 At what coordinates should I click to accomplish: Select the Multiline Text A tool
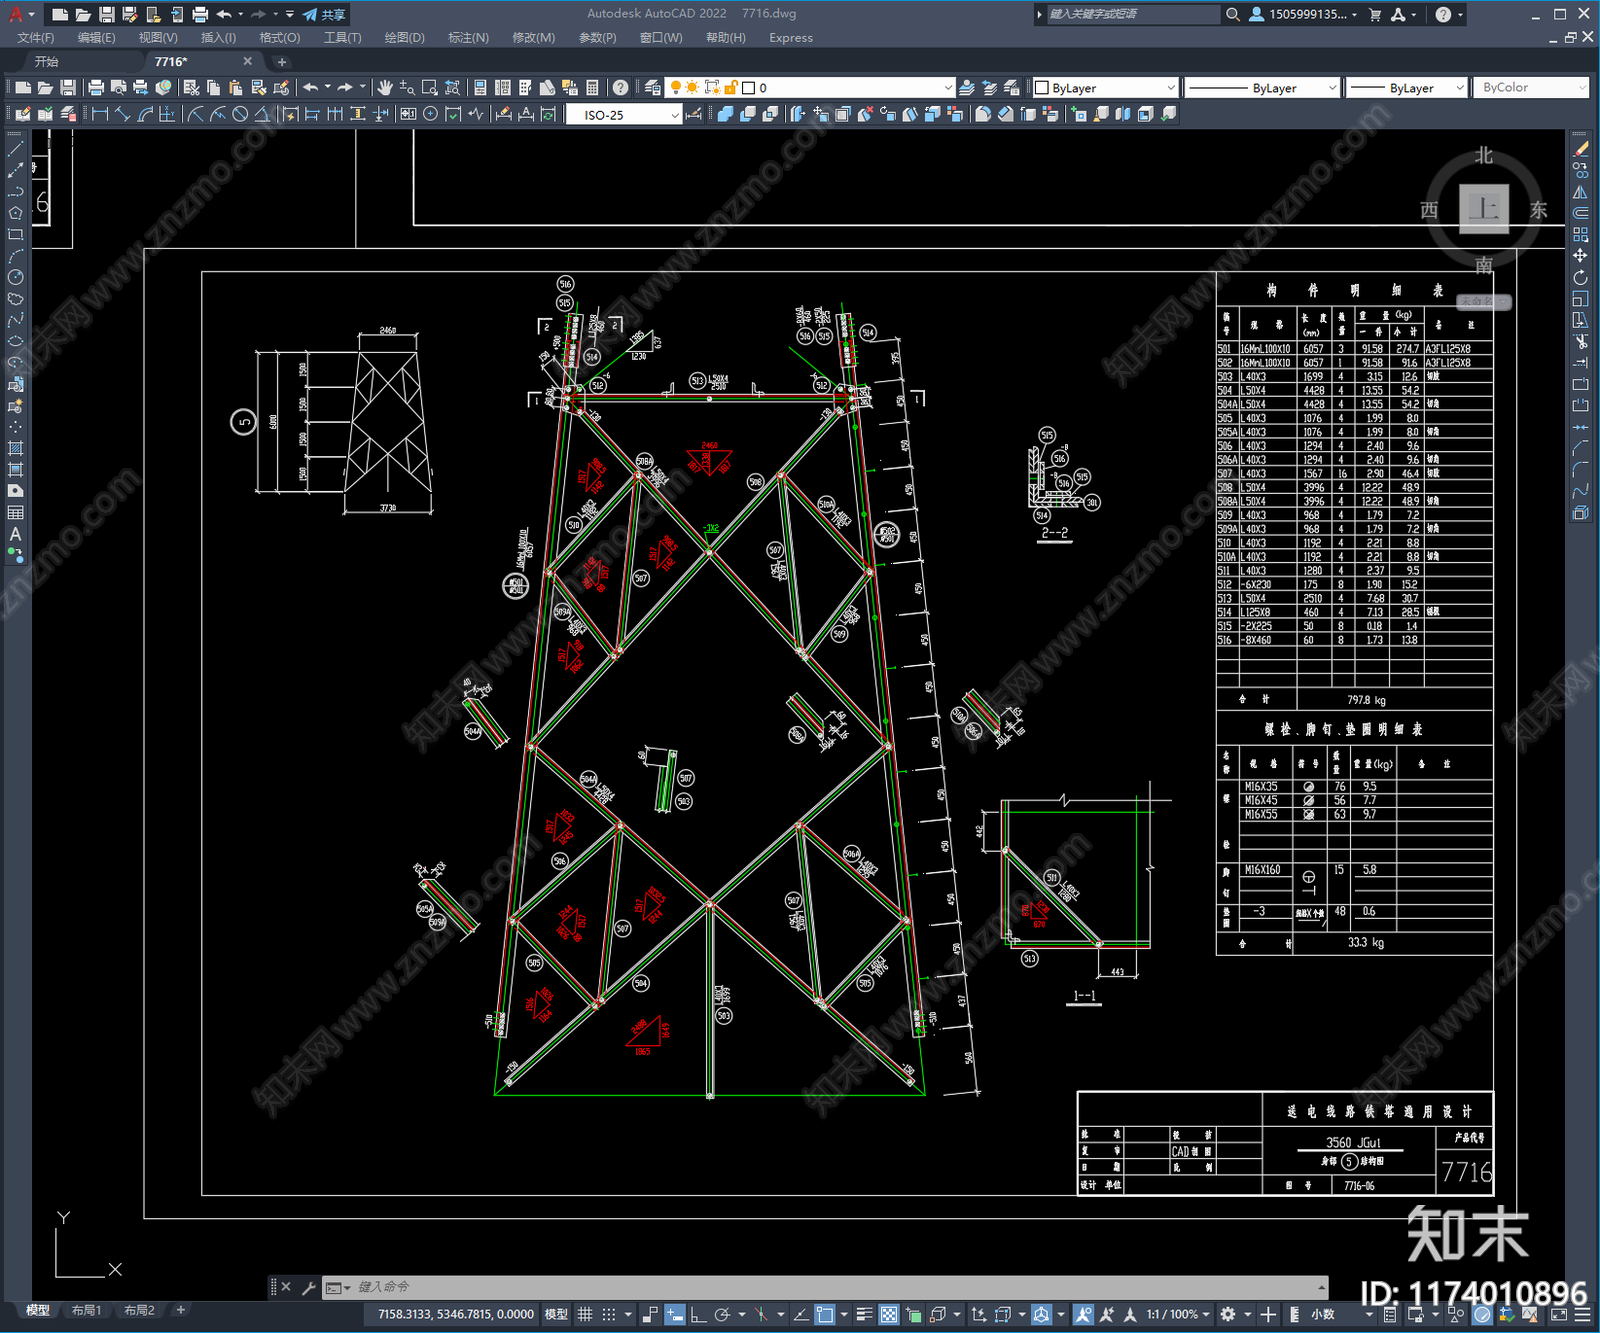(15, 534)
